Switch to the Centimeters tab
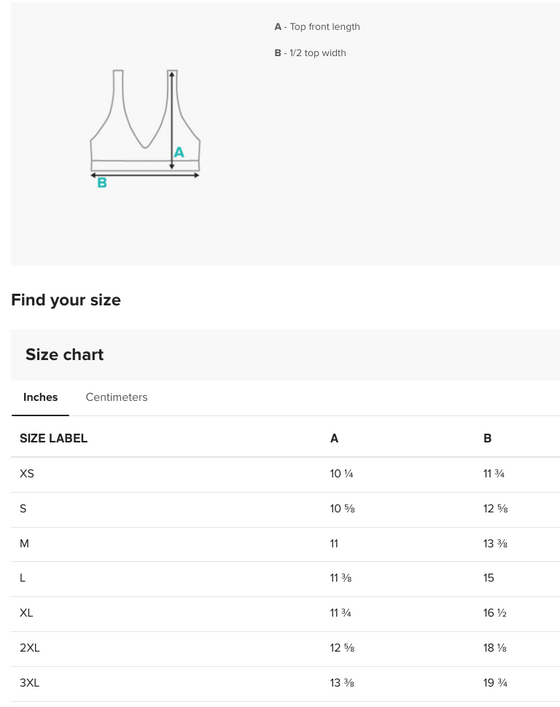This screenshot has height=707, width=560. point(116,397)
